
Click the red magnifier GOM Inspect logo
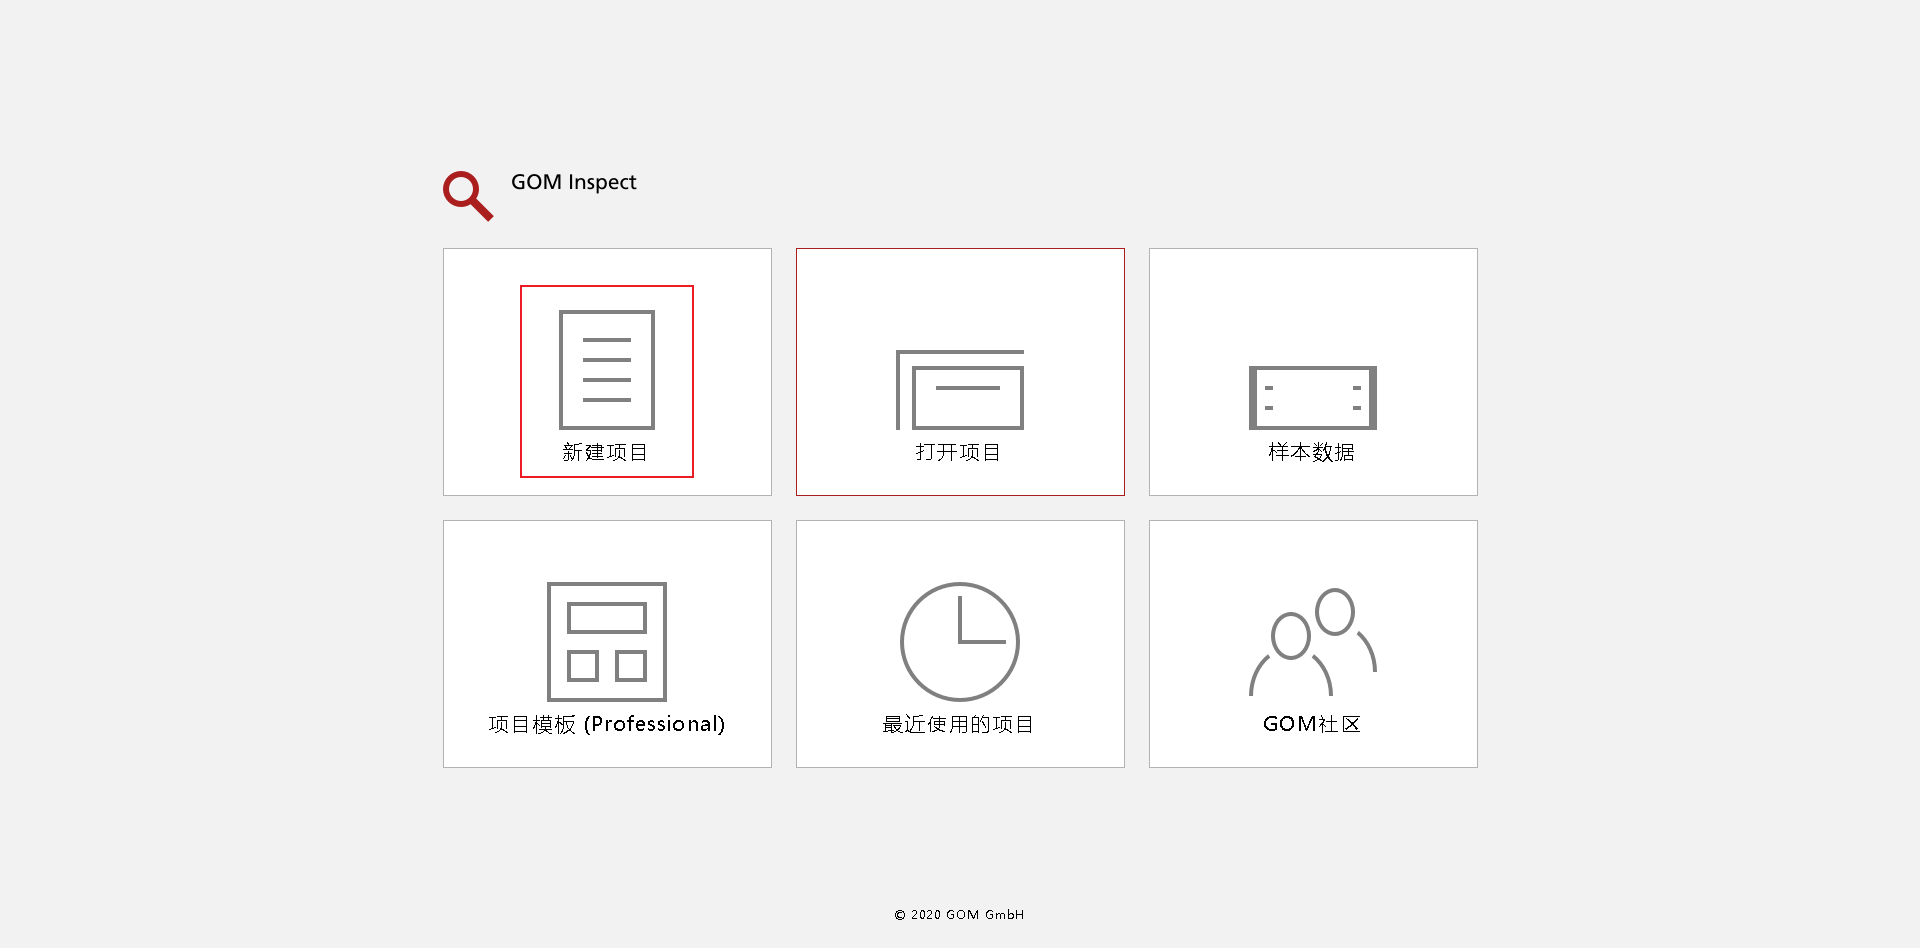467,195
